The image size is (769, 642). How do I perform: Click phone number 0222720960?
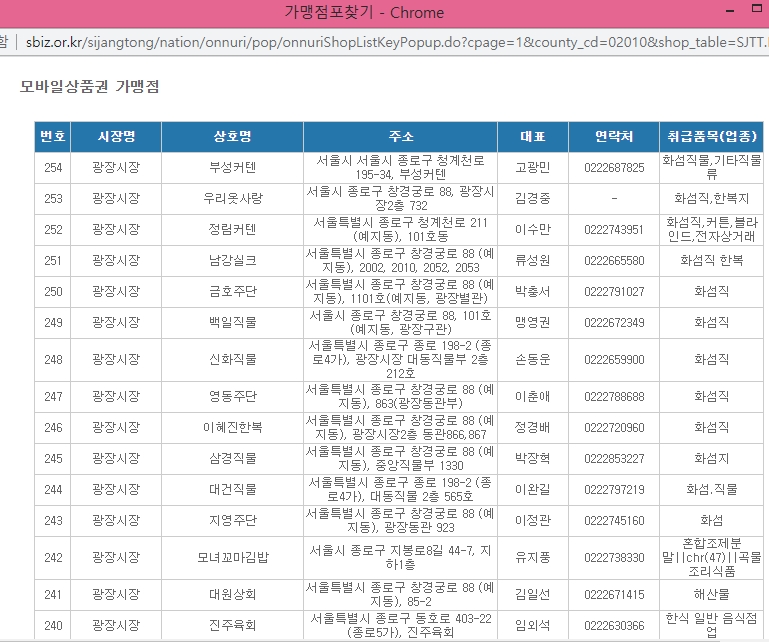coord(614,428)
